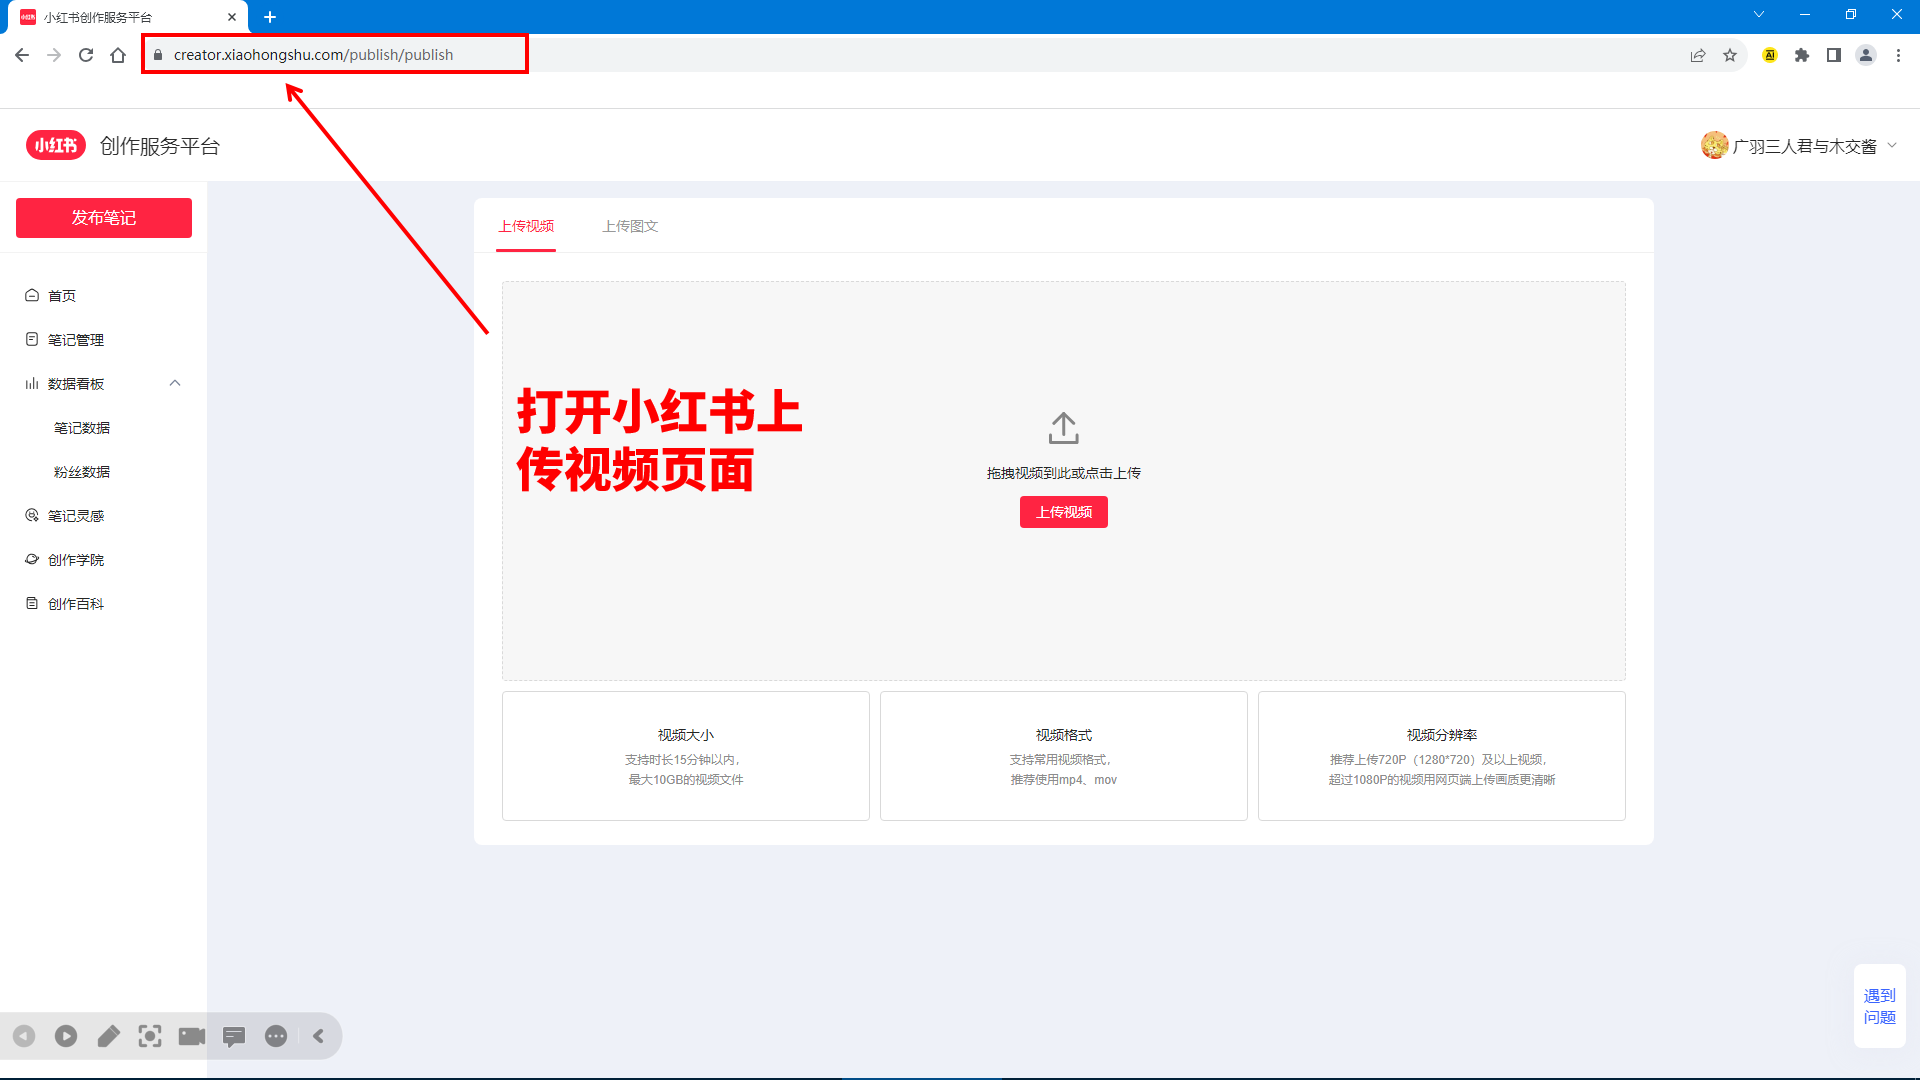Switch to the 上传图文 tab

pos(630,226)
